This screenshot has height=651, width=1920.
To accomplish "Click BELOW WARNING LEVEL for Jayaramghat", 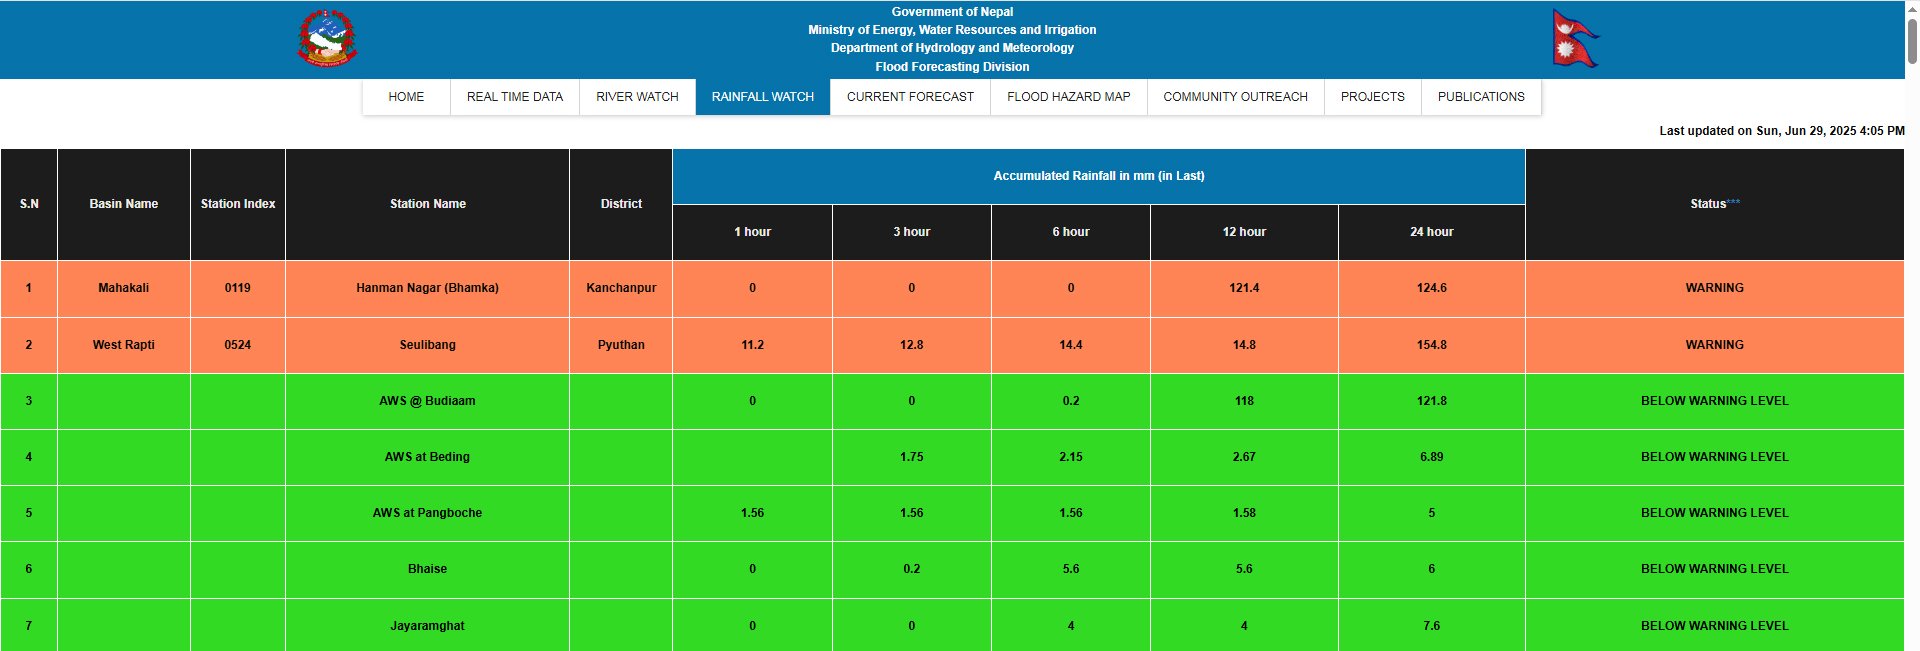I will (1715, 626).
